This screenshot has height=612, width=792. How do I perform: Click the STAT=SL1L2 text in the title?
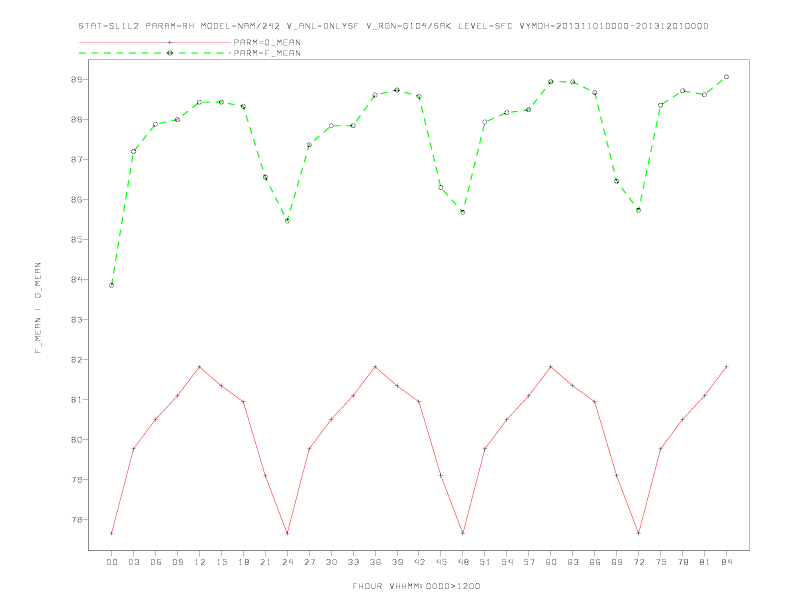click(109, 26)
